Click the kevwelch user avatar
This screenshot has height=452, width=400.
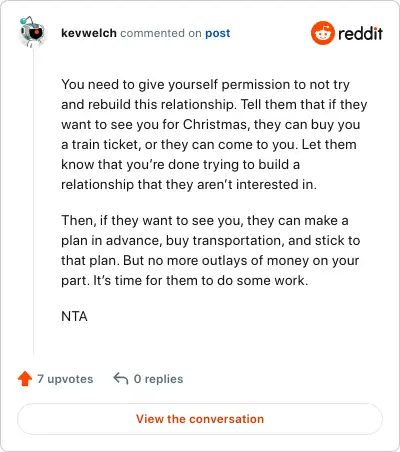(x=33, y=32)
